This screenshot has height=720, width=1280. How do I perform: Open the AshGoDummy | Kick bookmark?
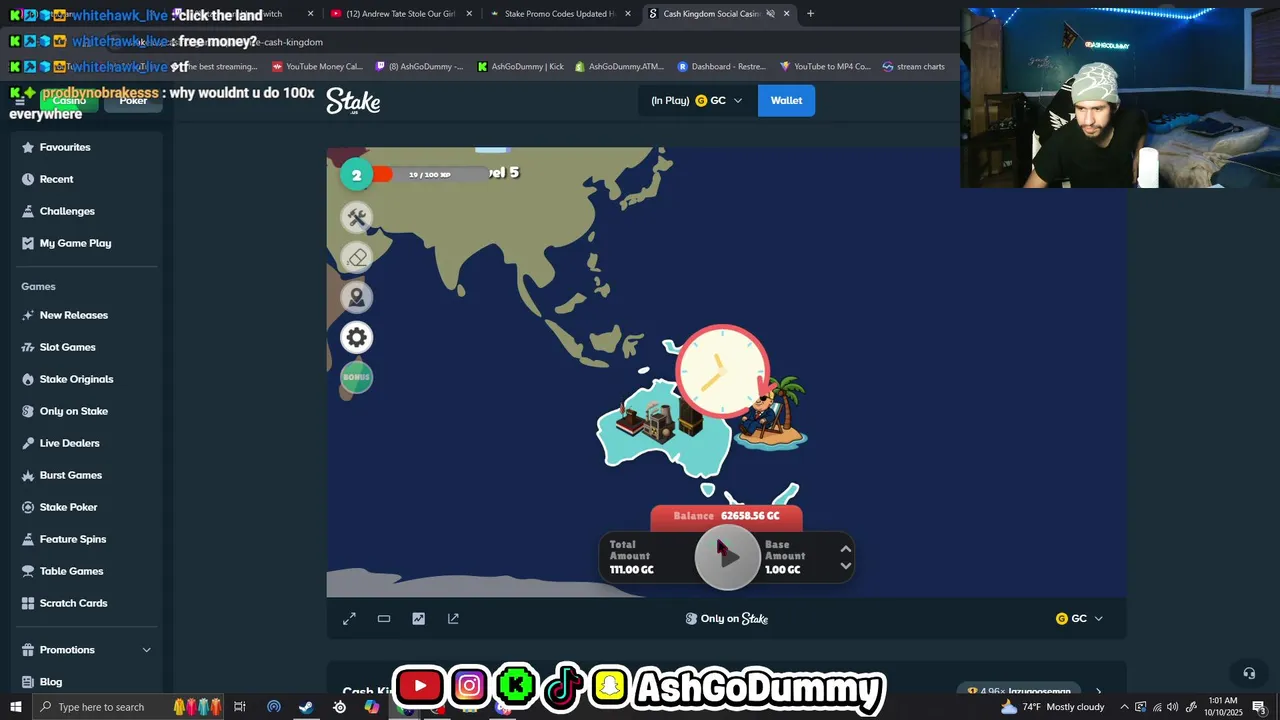tap(520, 67)
